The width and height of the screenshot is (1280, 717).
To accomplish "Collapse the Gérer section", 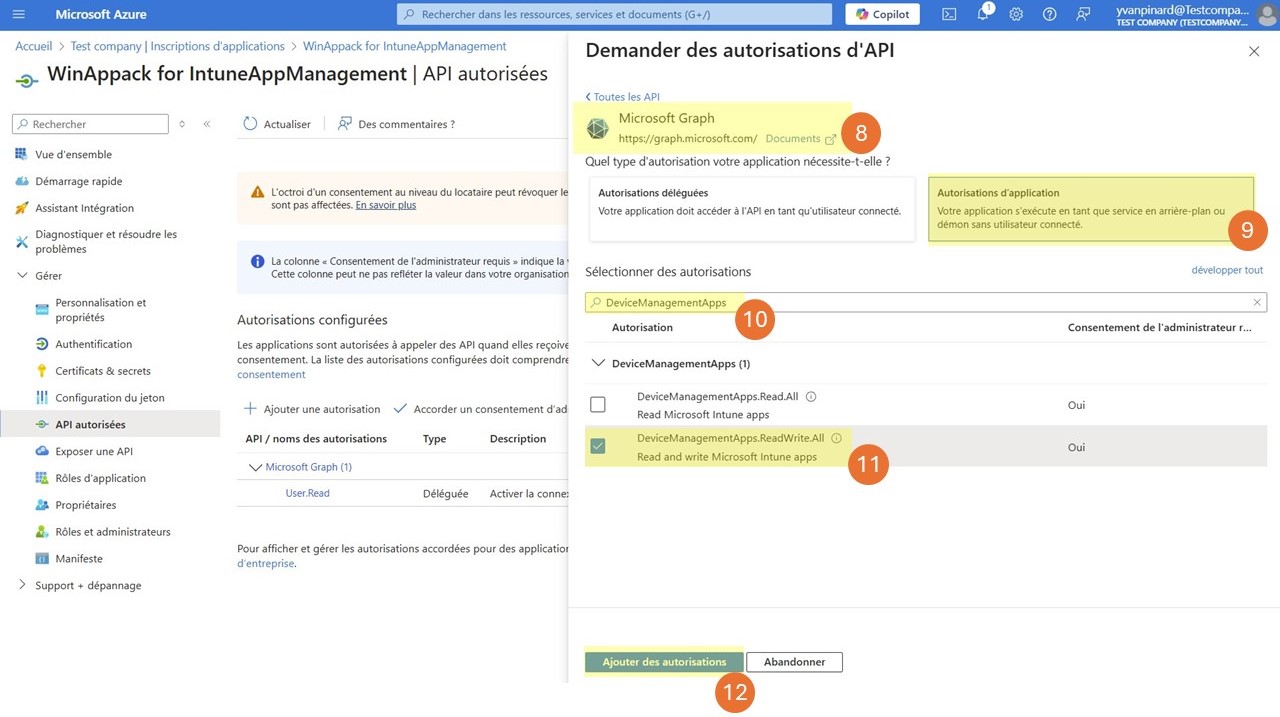I will tap(22, 275).
